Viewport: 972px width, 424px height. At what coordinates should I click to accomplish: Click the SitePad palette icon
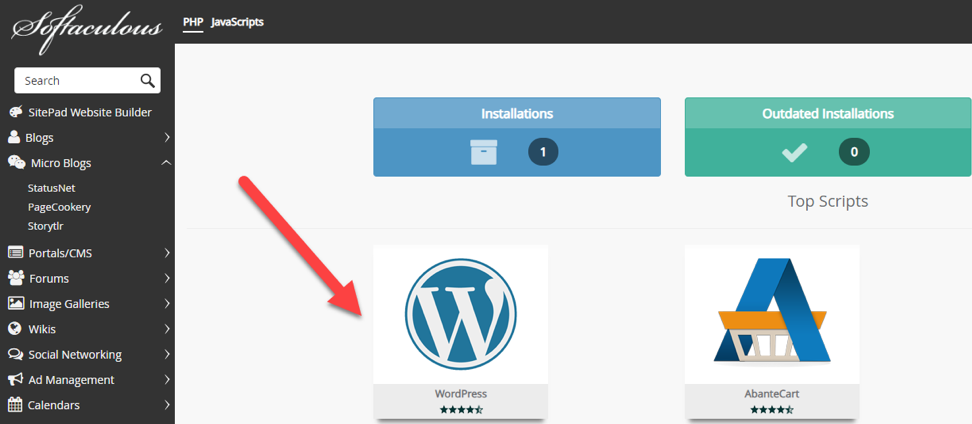click(x=15, y=112)
